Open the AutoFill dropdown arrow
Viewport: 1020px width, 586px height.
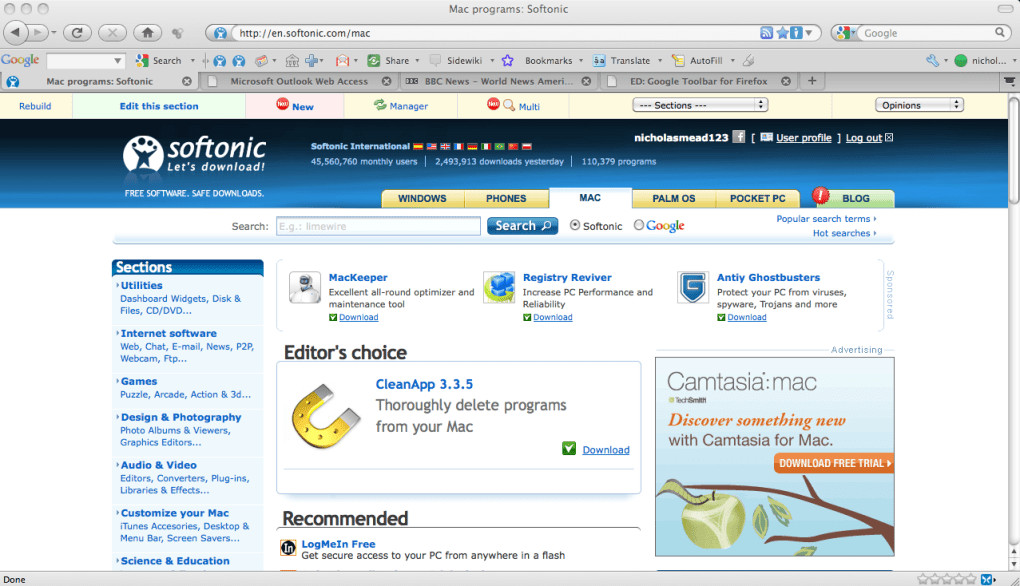[732, 60]
